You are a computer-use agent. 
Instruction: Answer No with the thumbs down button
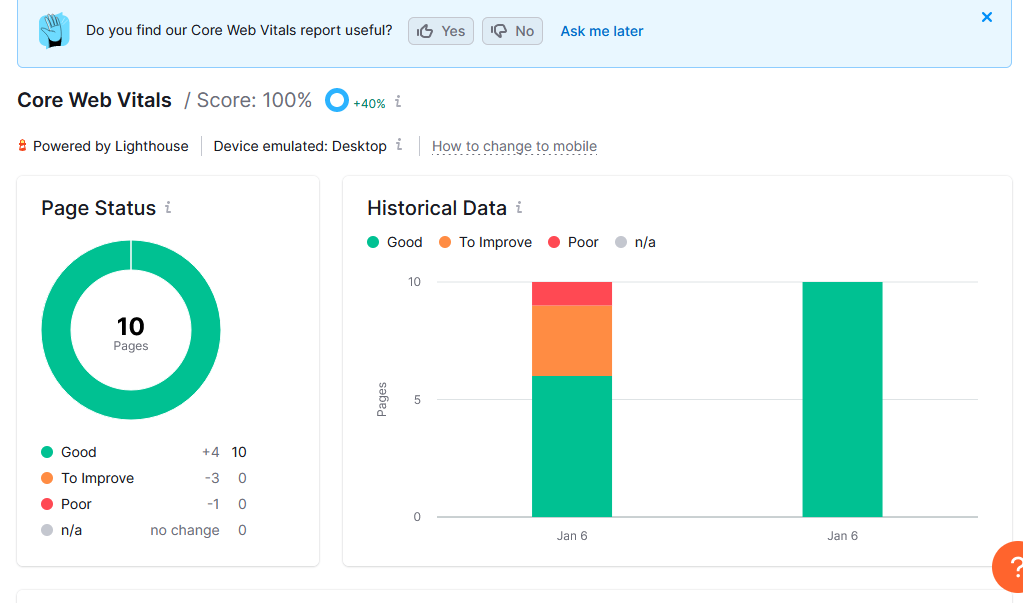coord(512,31)
